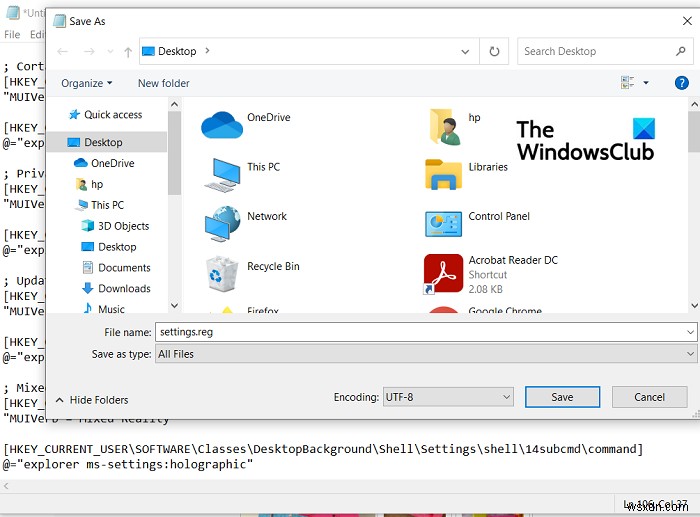Screen dimensions: 700x517
Task: Expand the File name dropdown arrow
Action: click(690, 332)
